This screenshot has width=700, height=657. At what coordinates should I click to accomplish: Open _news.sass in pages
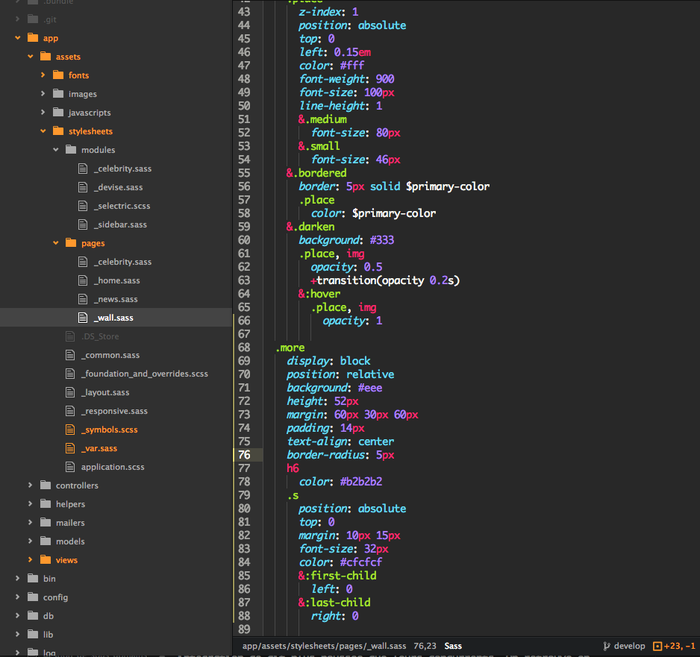click(116, 299)
